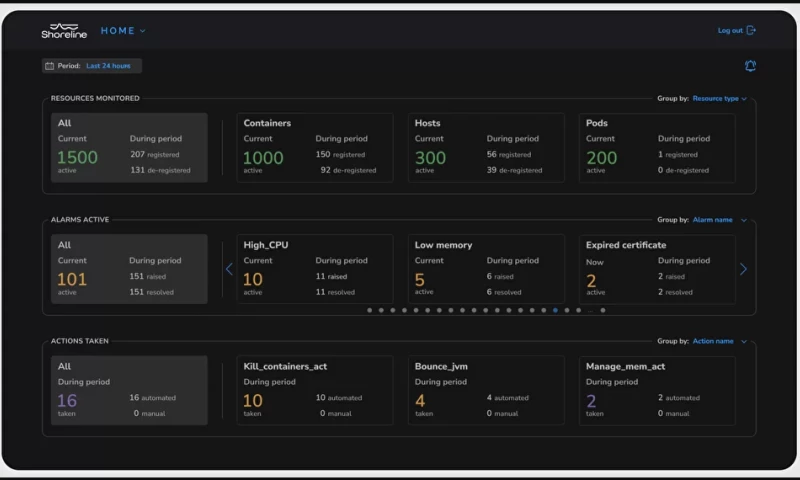Select the last alarm carousel page dot
Screen dimensions: 800x480
(x=602, y=310)
